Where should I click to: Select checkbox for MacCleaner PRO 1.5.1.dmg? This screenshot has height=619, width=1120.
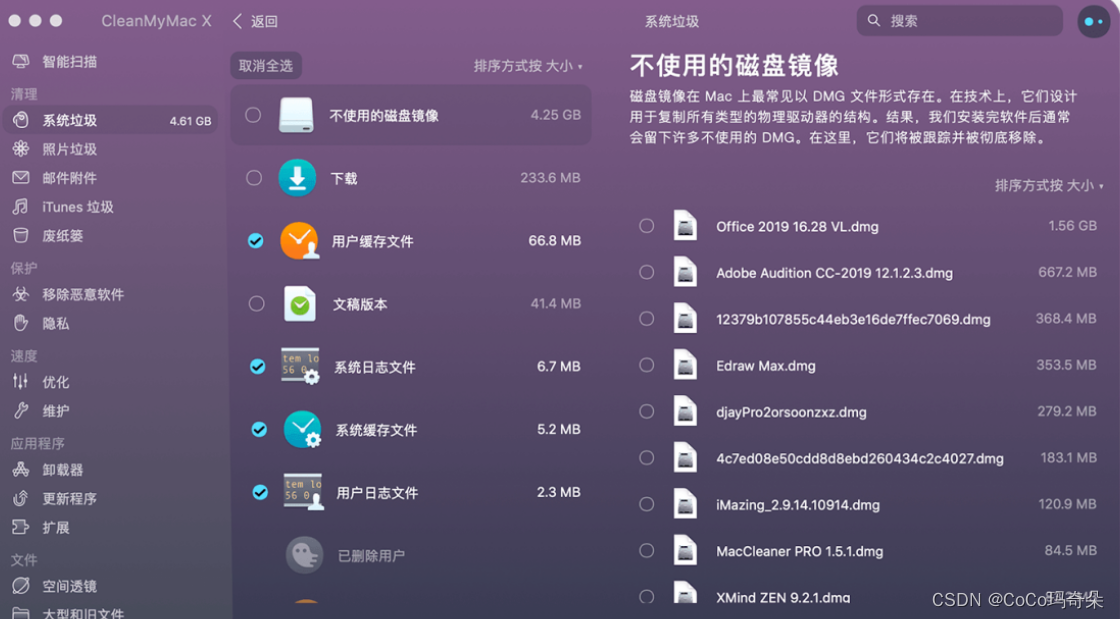(646, 550)
